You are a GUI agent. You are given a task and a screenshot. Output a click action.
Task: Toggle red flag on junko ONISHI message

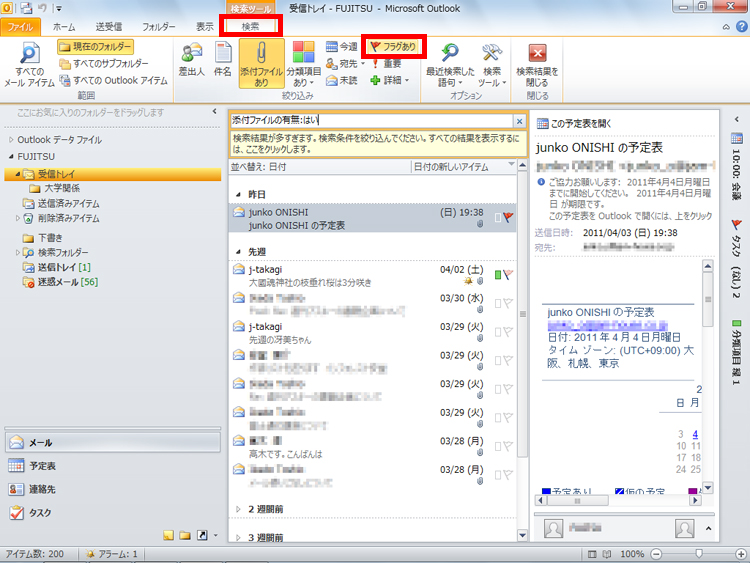click(x=508, y=217)
